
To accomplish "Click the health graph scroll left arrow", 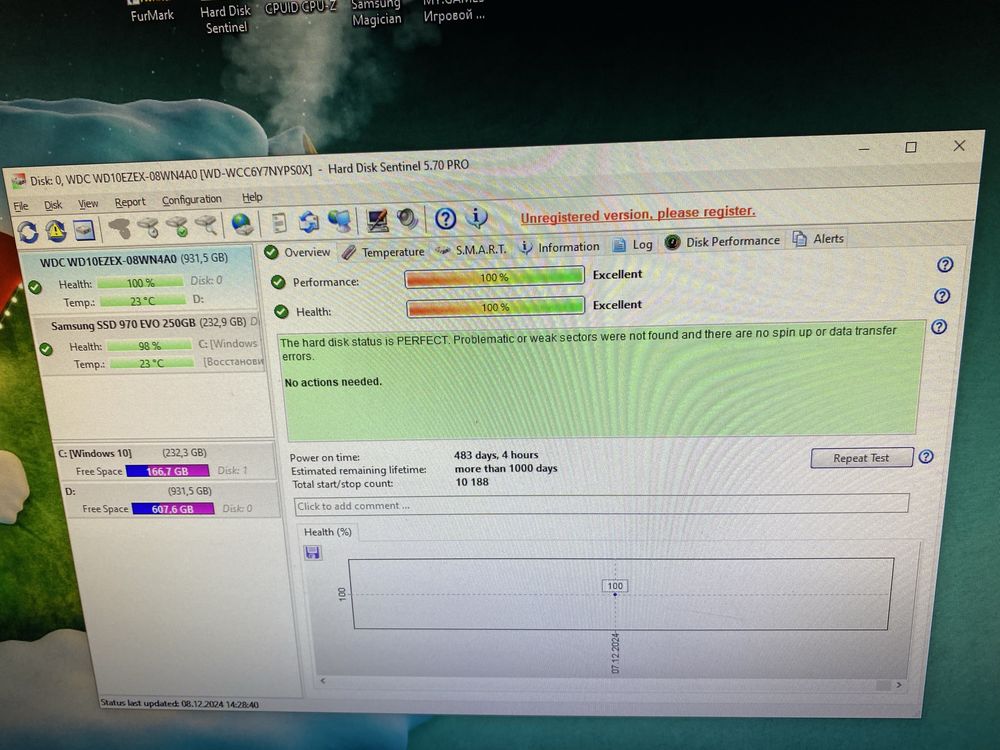I will (x=323, y=680).
